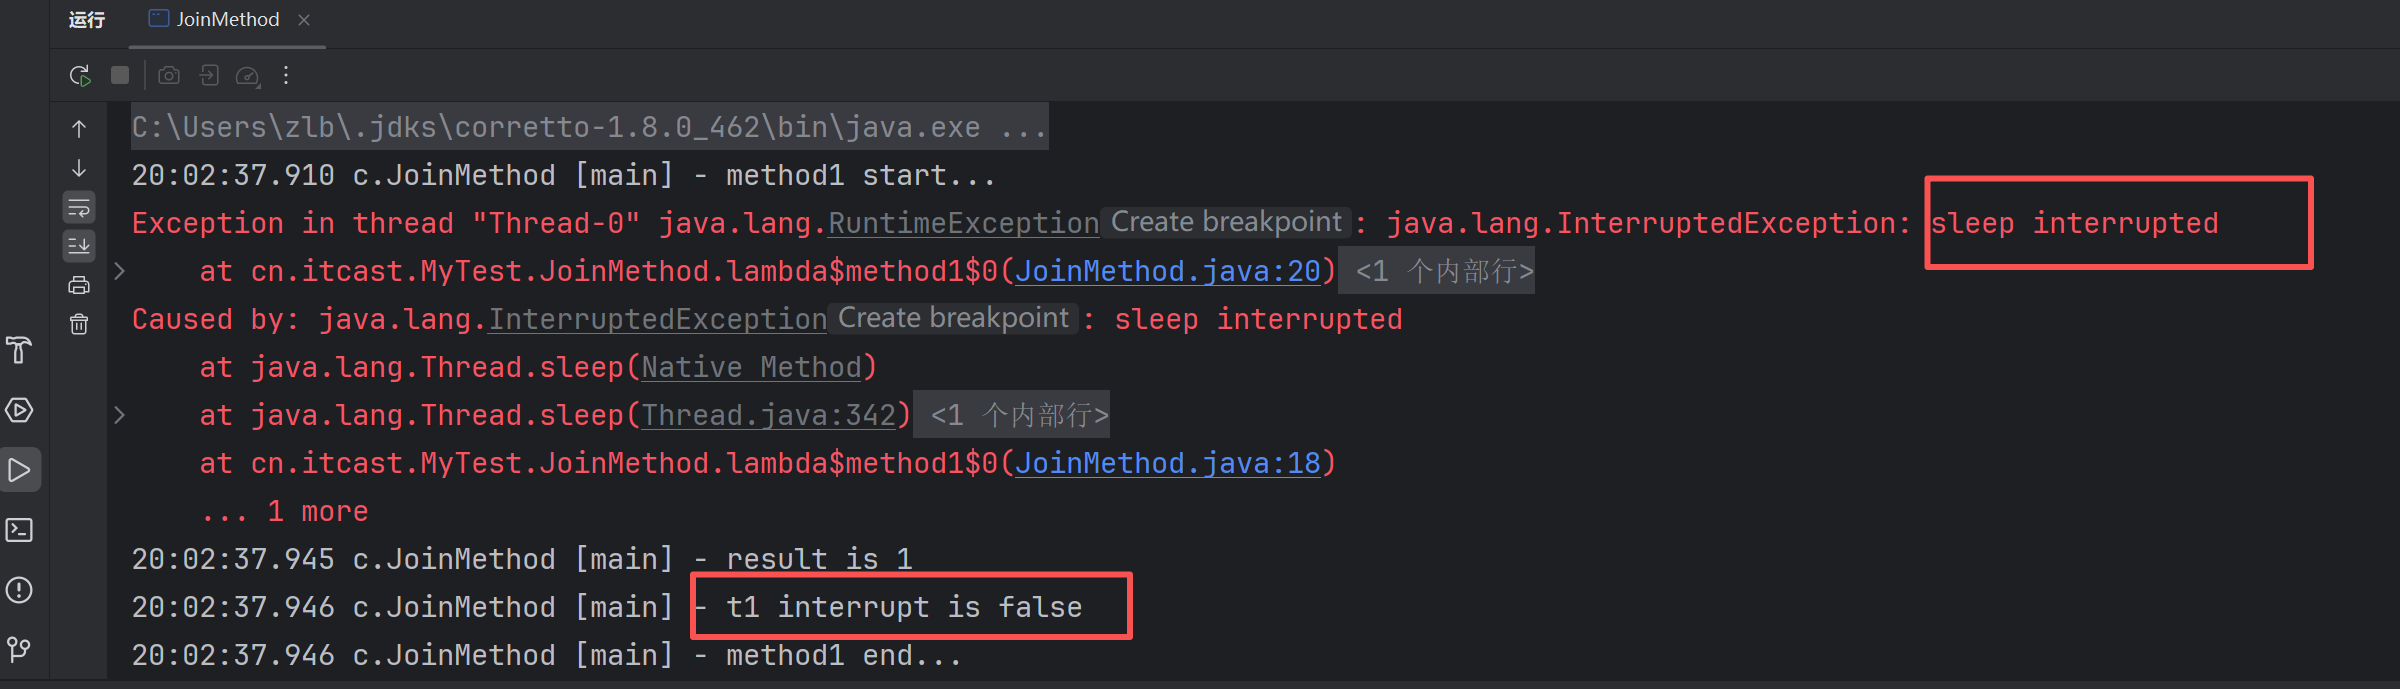Click the restore layout arrow icon
Image resolution: width=2400 pixels, height=689 pixels.
click(x=209, y=75)
